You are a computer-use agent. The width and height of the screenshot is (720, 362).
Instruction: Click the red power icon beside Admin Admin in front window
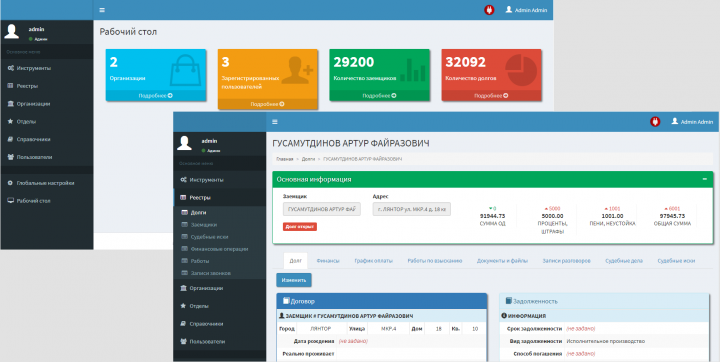[655, 122]
